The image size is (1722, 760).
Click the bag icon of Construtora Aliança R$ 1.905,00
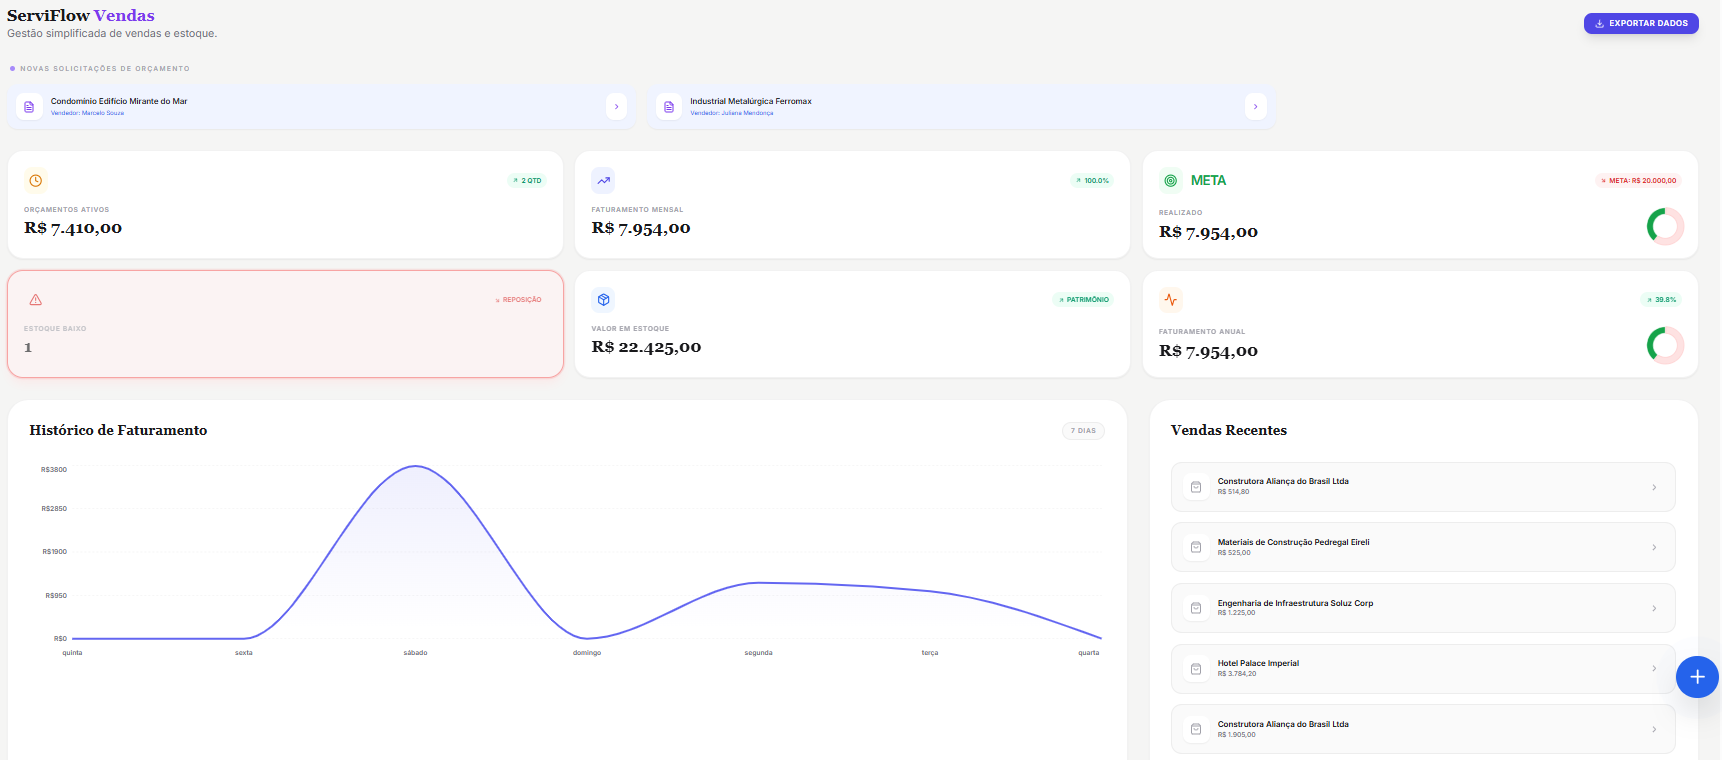(x=1196, y=729)
